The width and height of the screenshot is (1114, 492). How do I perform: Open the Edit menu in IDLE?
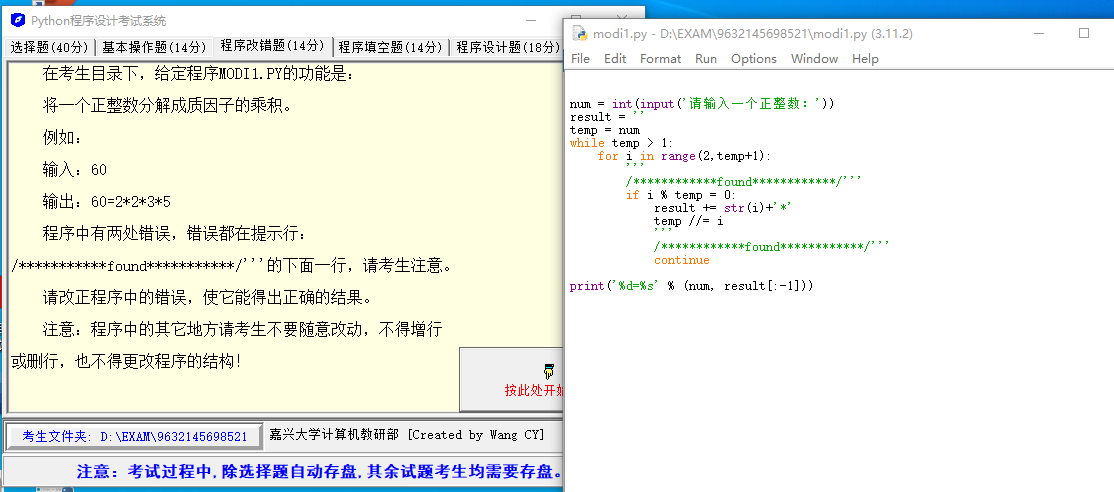point(615,59)
